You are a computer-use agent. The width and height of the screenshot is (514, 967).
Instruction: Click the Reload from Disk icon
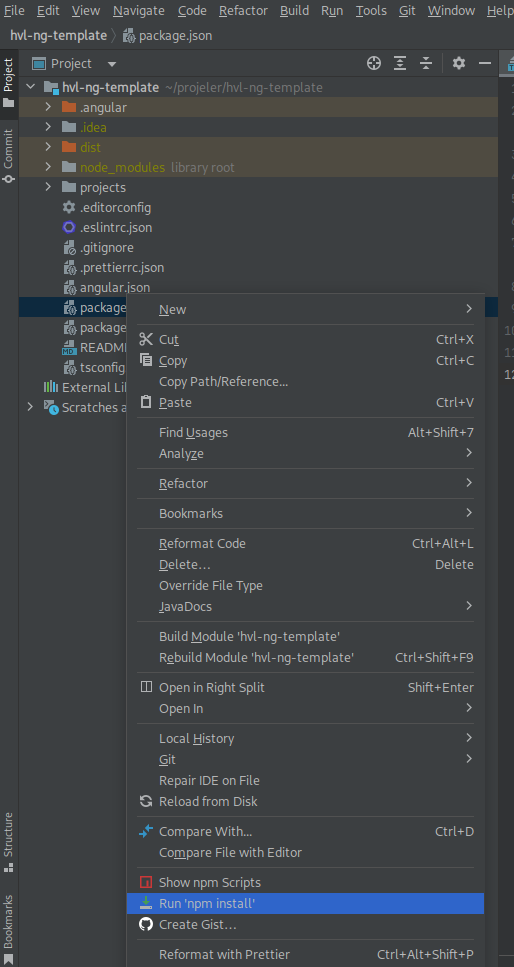[x=146, y=801]
